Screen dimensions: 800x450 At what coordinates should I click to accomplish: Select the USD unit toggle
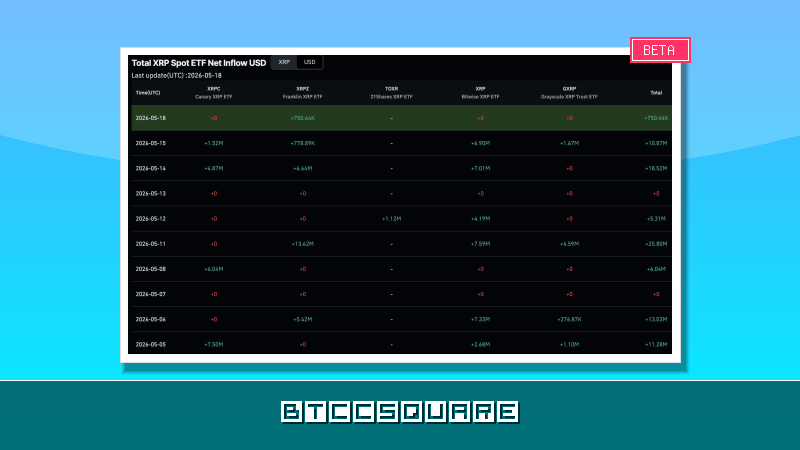[310, 62]
